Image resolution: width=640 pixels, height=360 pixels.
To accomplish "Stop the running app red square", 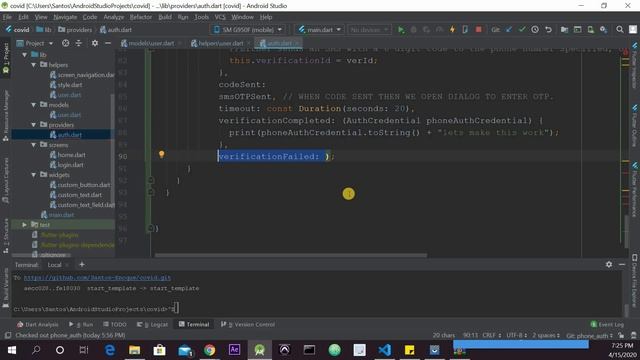I will [x=478, y=30].
